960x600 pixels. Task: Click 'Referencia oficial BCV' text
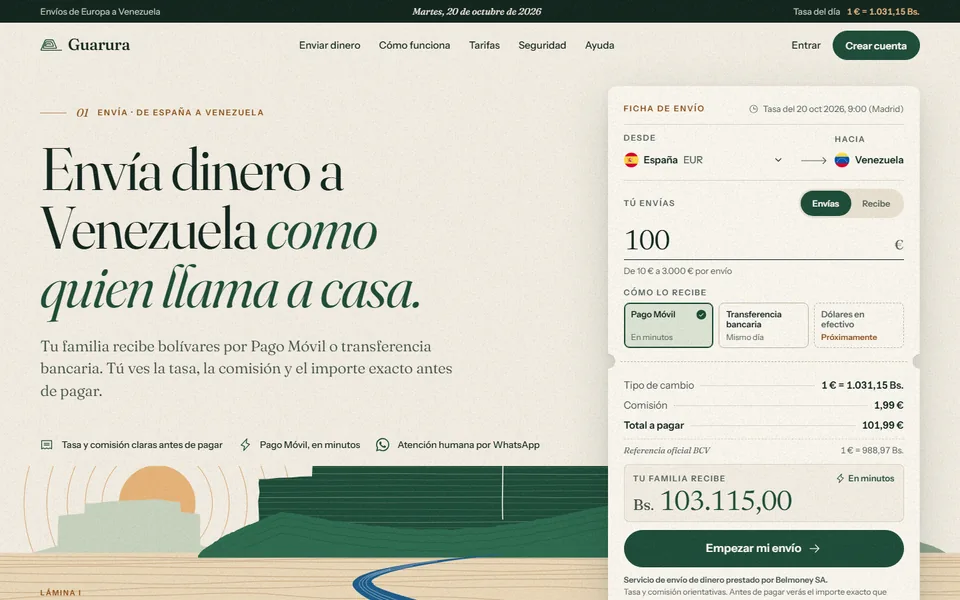click(667, 451)
